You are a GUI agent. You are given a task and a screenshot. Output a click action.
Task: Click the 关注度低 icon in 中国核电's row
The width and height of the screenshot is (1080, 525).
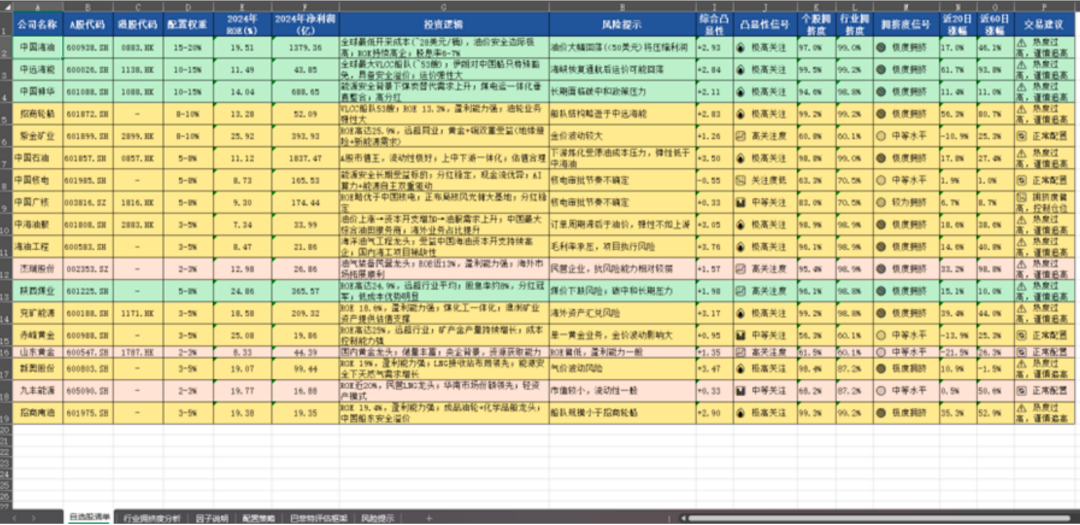[x=740, y=180]
